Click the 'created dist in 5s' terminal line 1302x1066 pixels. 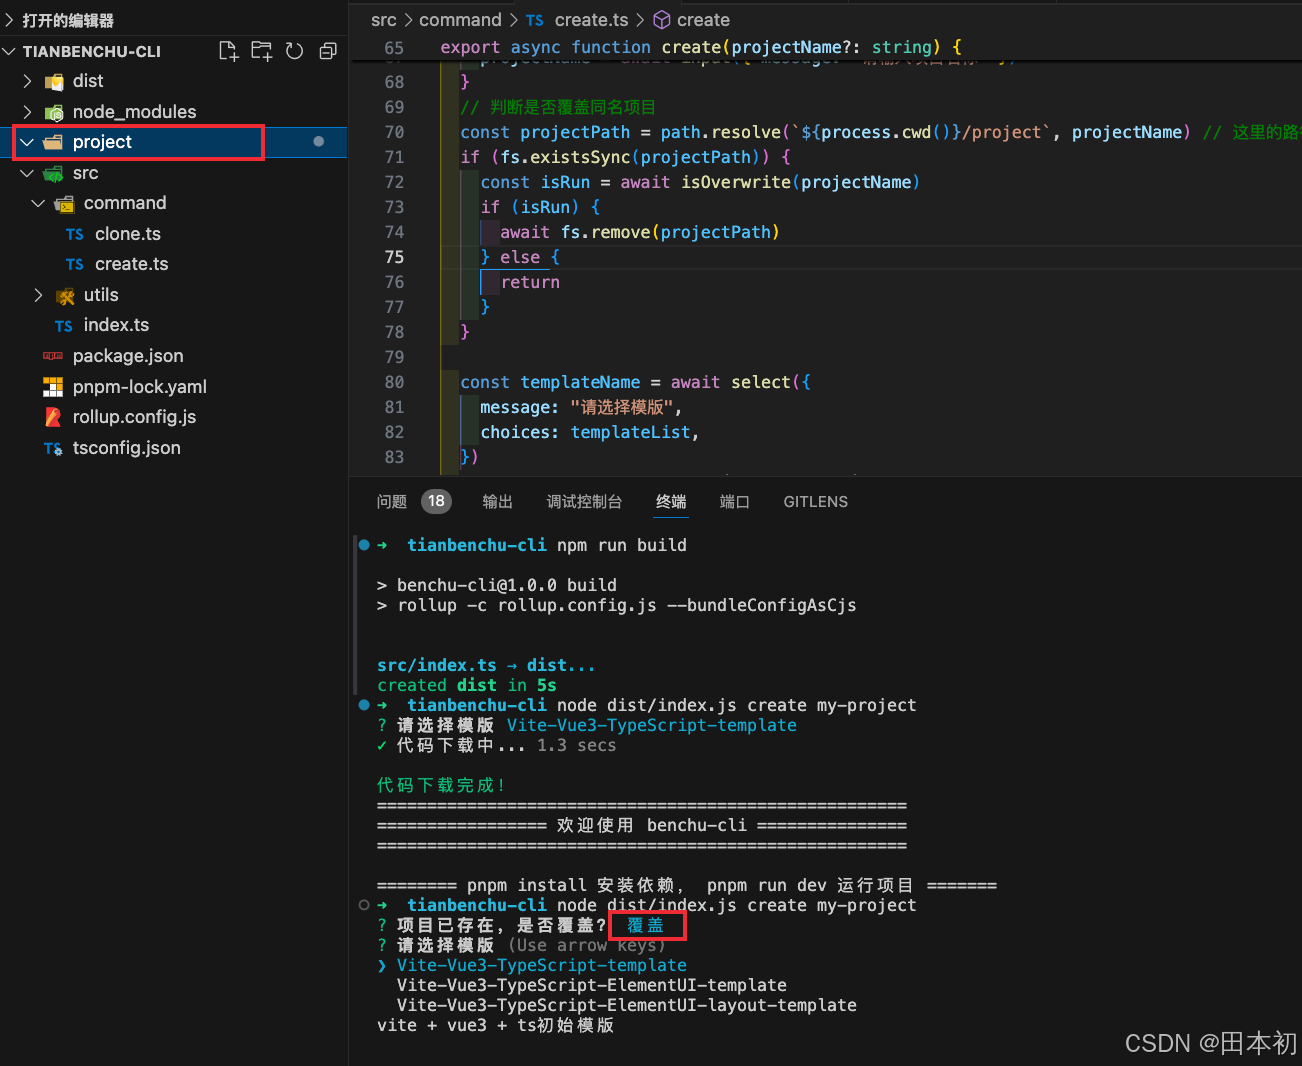[x=467, y=685]
